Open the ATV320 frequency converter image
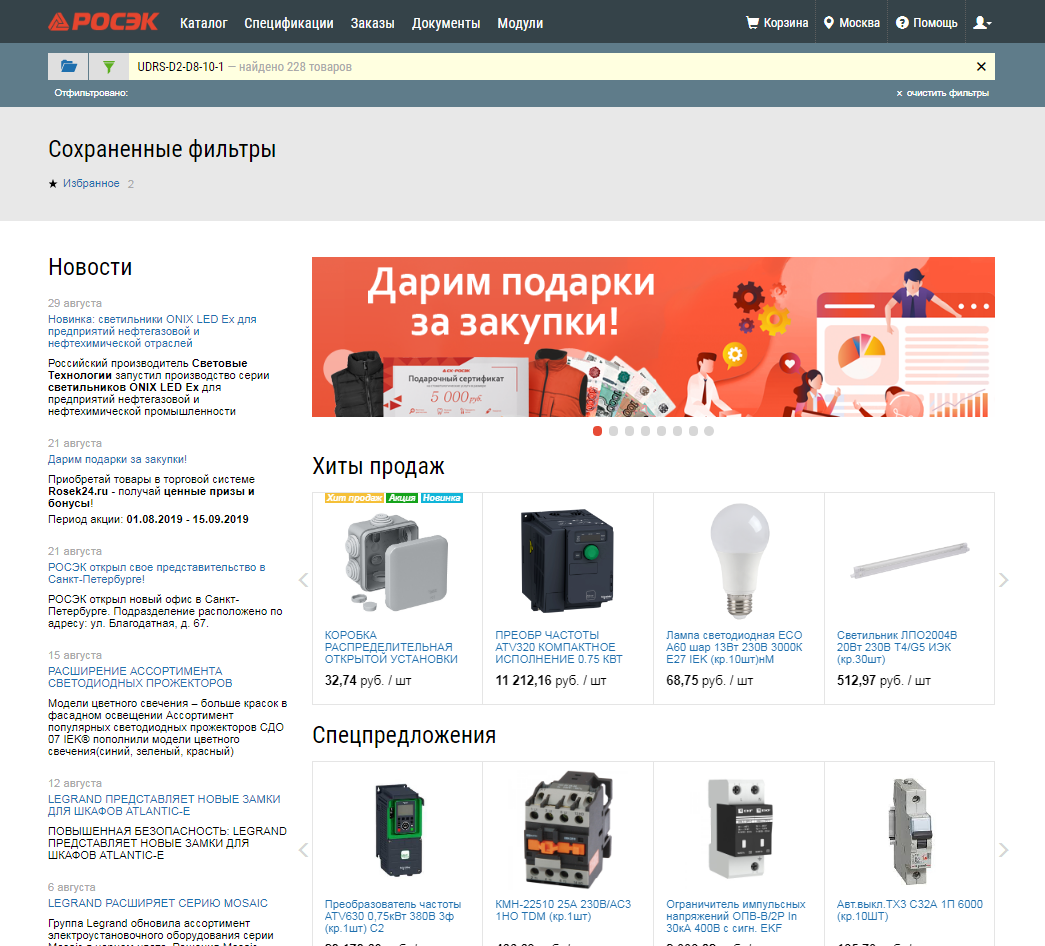The image size is (1045, 946). 567,561
